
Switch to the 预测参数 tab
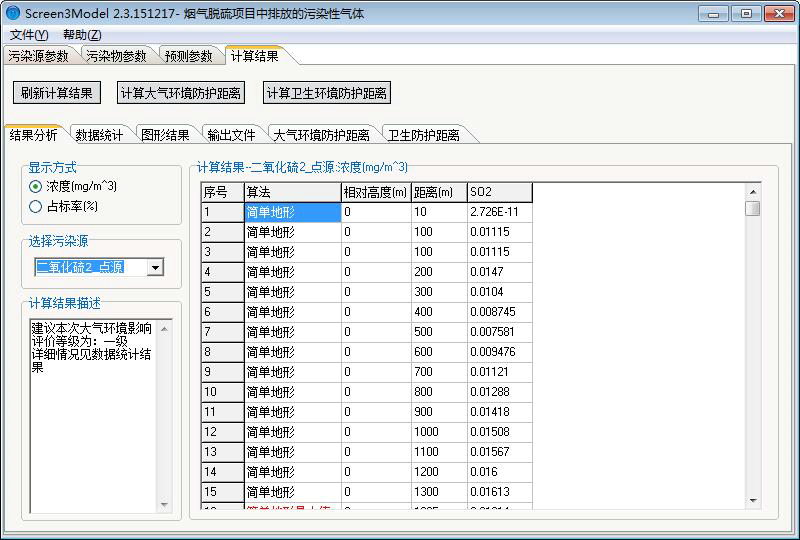click(x=189, y=56)
